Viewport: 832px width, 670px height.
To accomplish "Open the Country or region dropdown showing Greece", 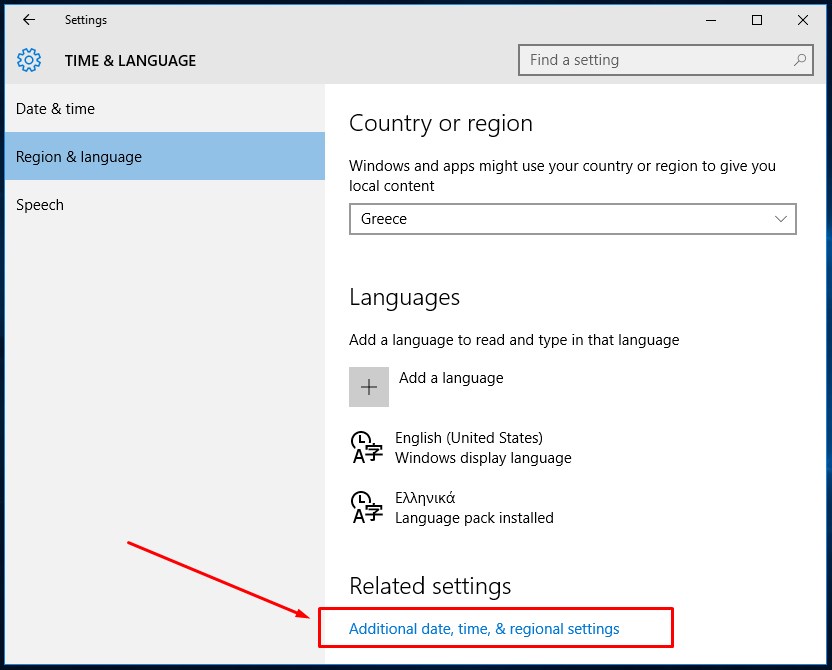I will [x=573, y=219].
